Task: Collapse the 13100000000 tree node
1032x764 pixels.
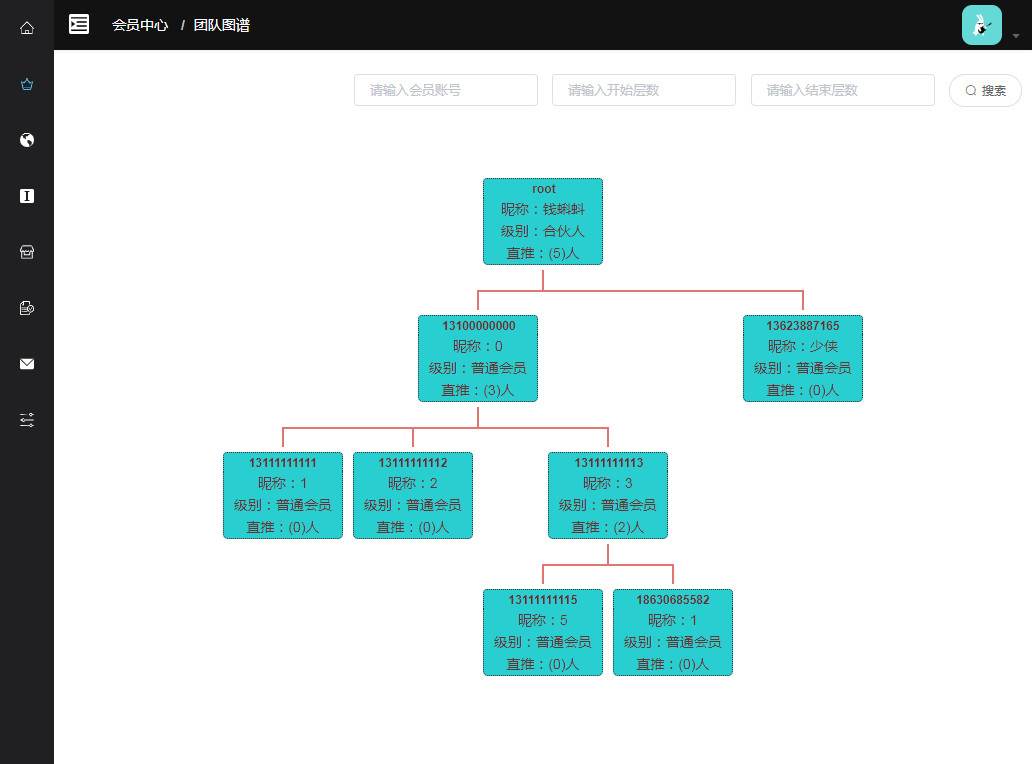Action: (478, 358)
